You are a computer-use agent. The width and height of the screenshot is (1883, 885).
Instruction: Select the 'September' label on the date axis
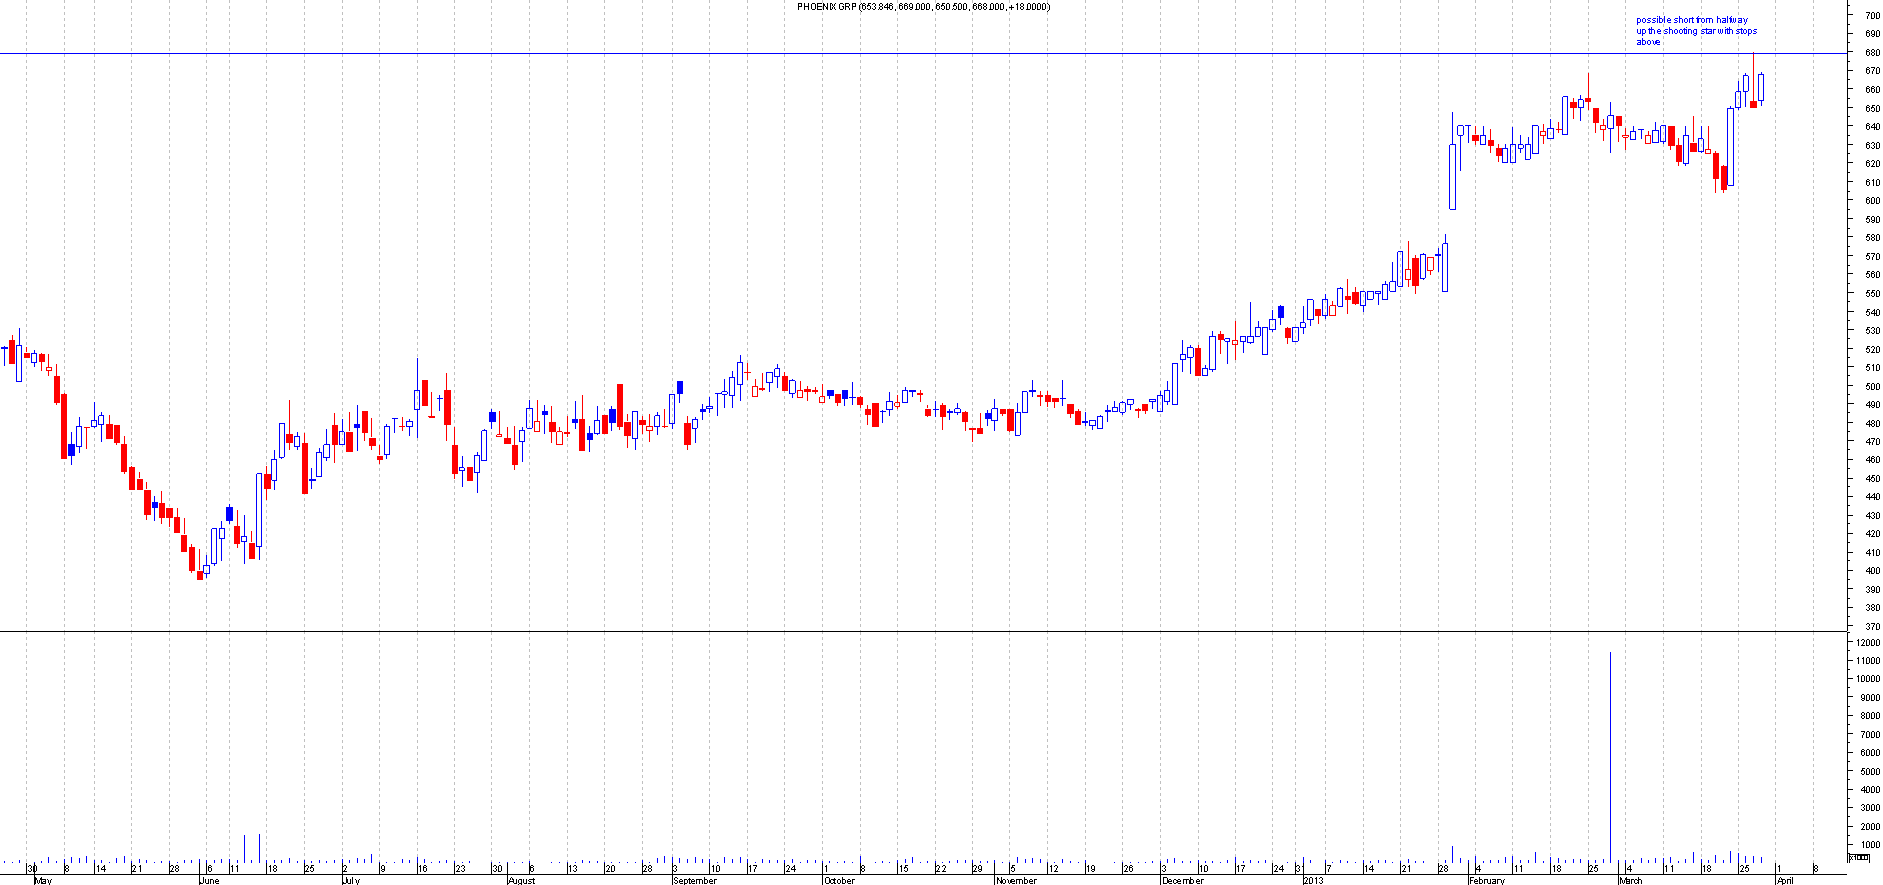(x=695, y=881)
